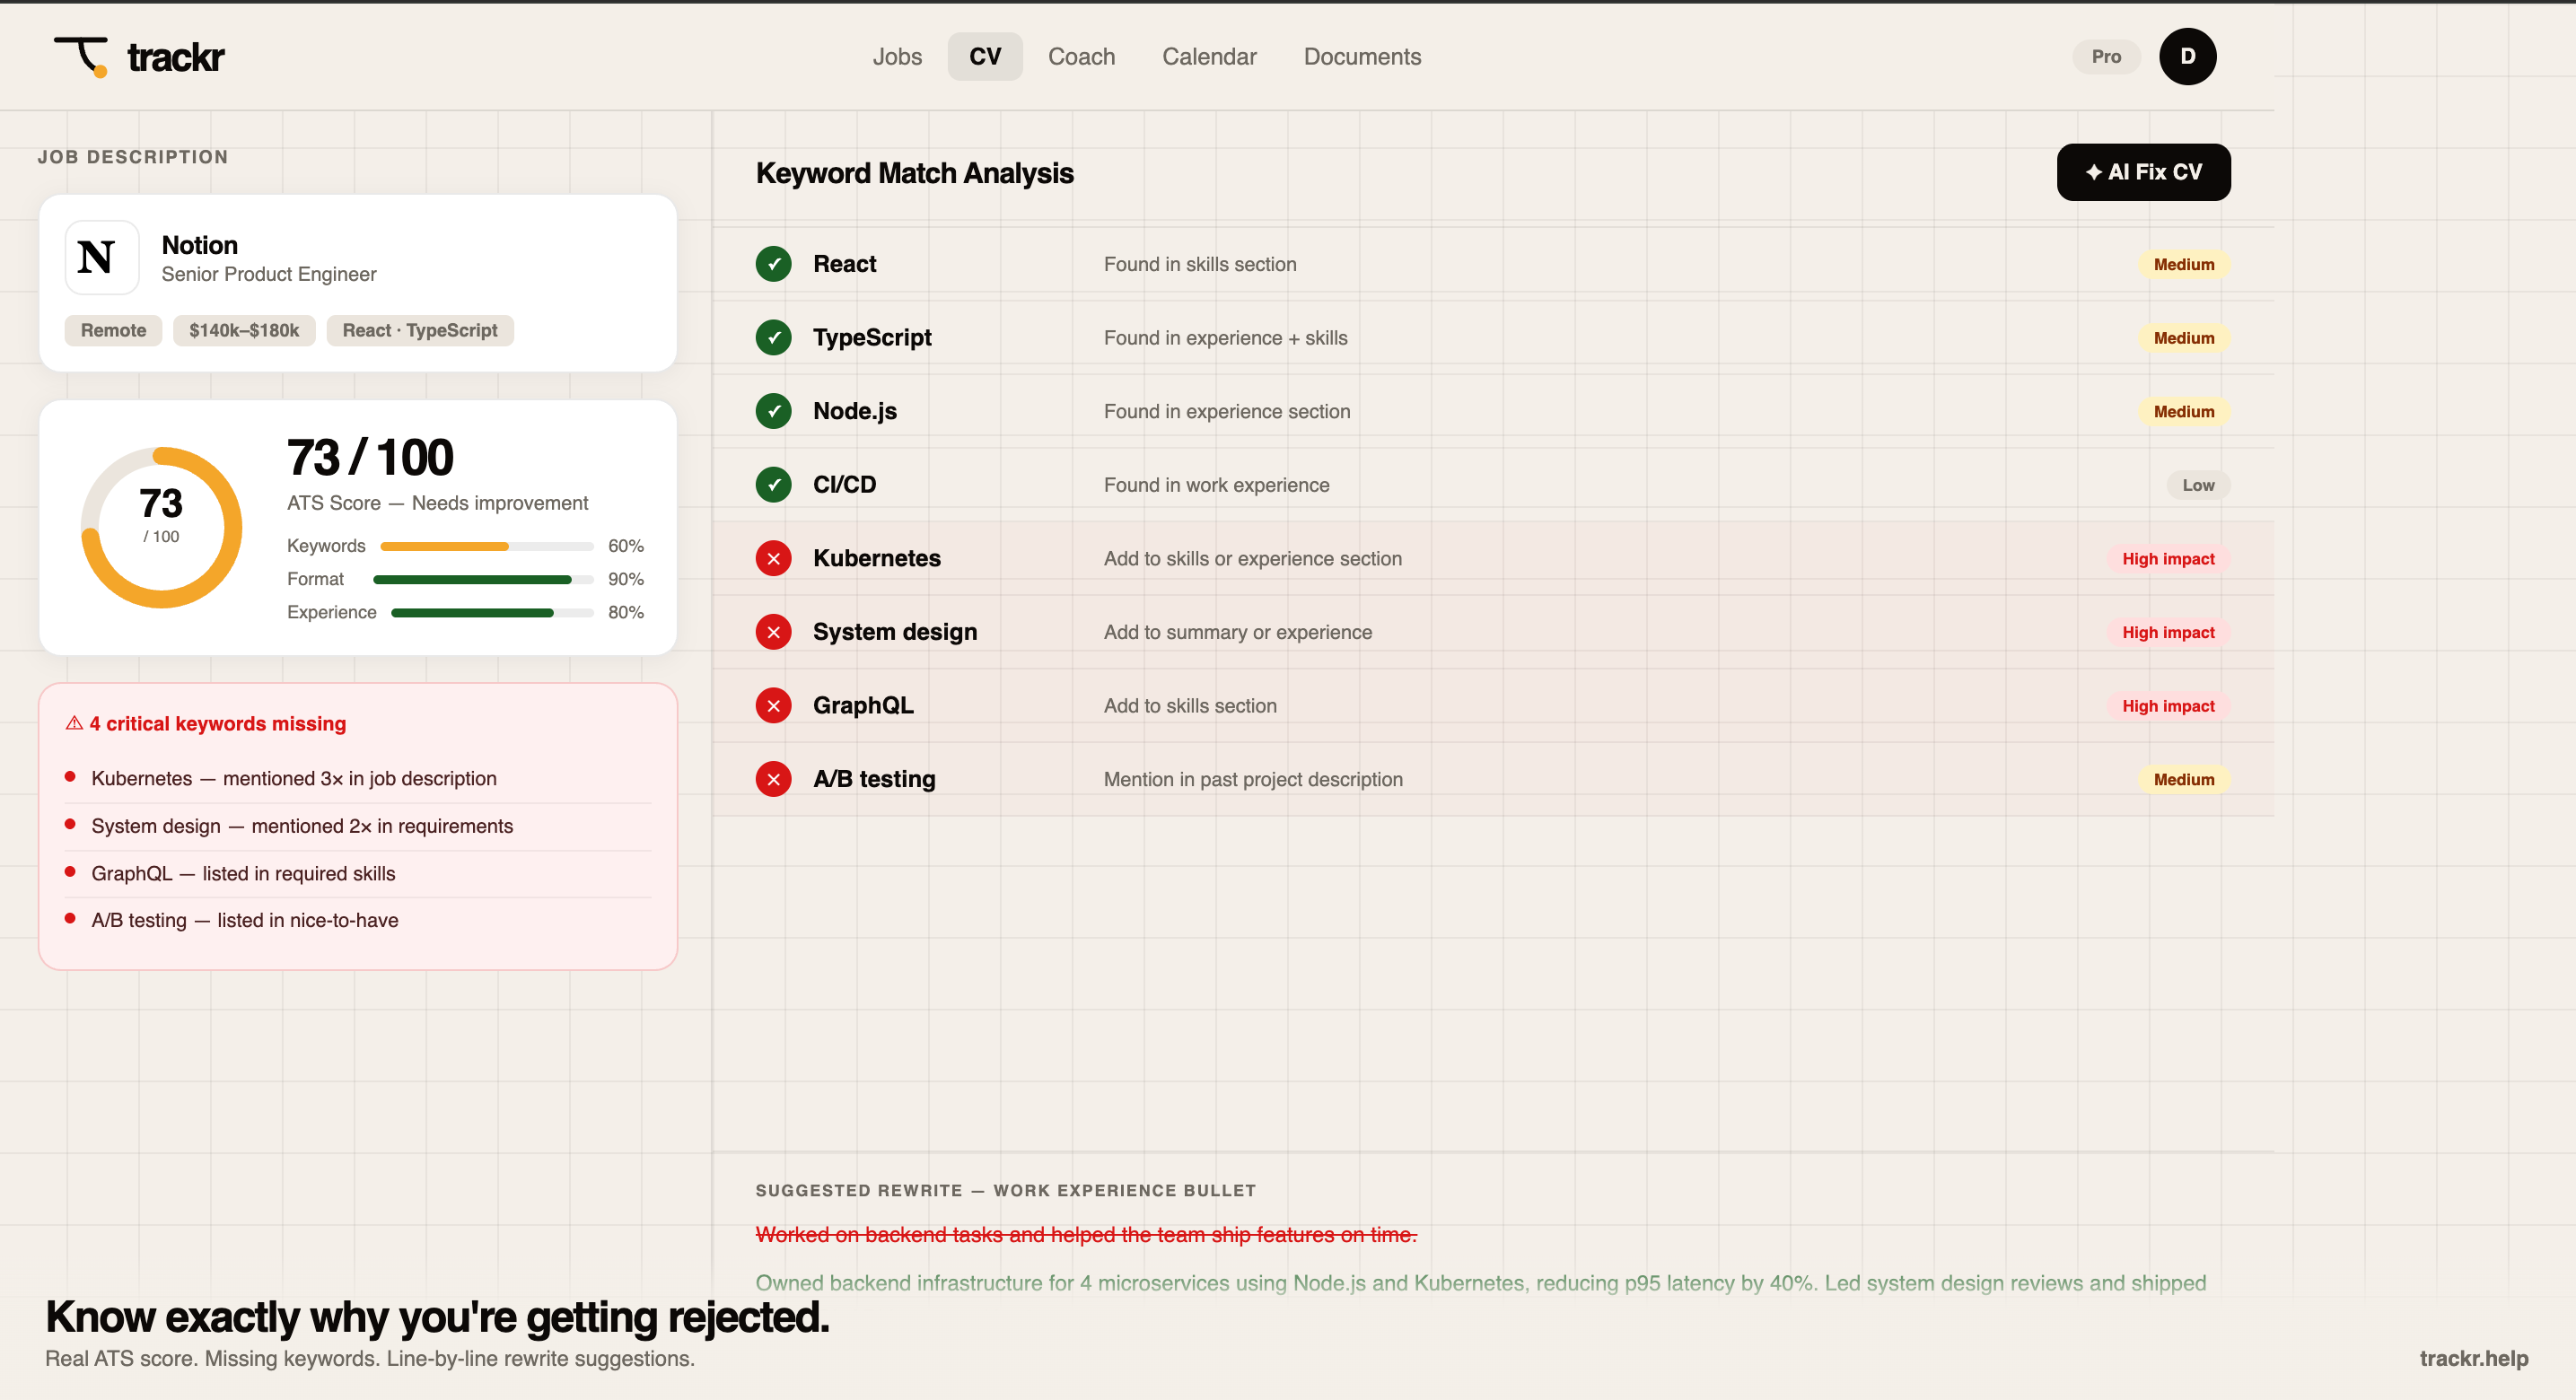
Task: Click the trackr.help link
Action: [2473, 1358]
